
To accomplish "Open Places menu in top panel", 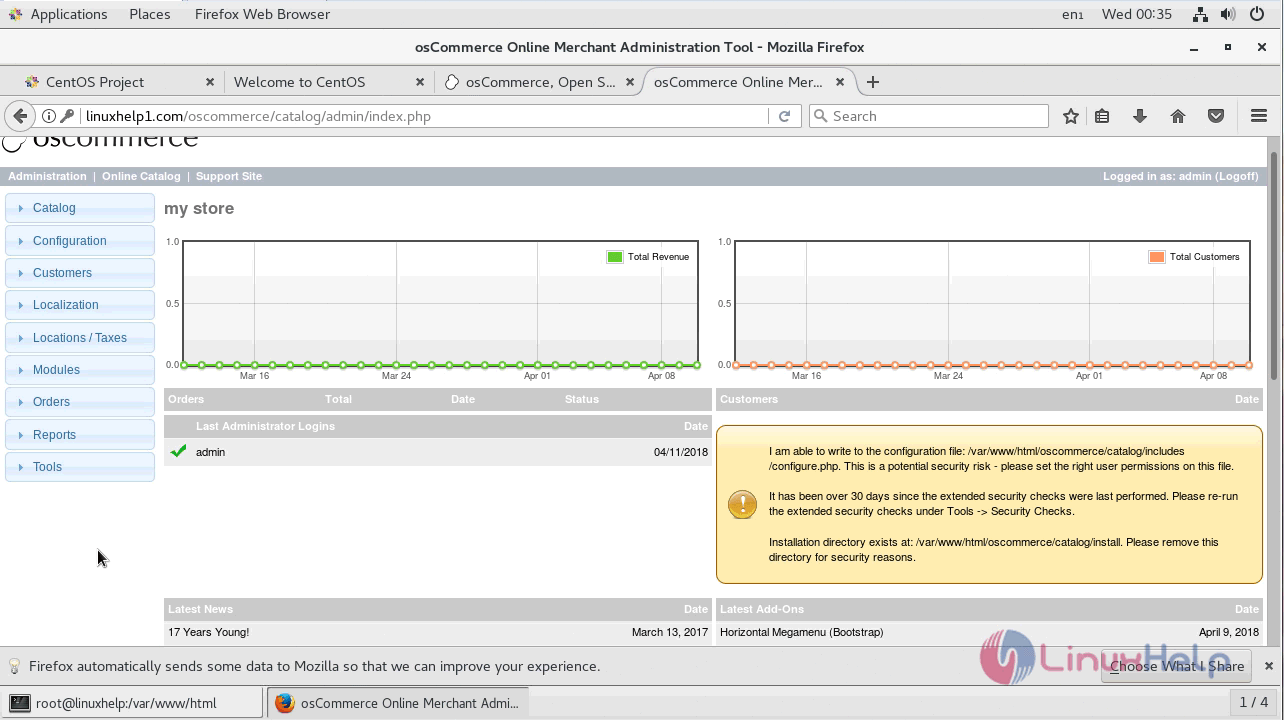I will pos(150,14).
